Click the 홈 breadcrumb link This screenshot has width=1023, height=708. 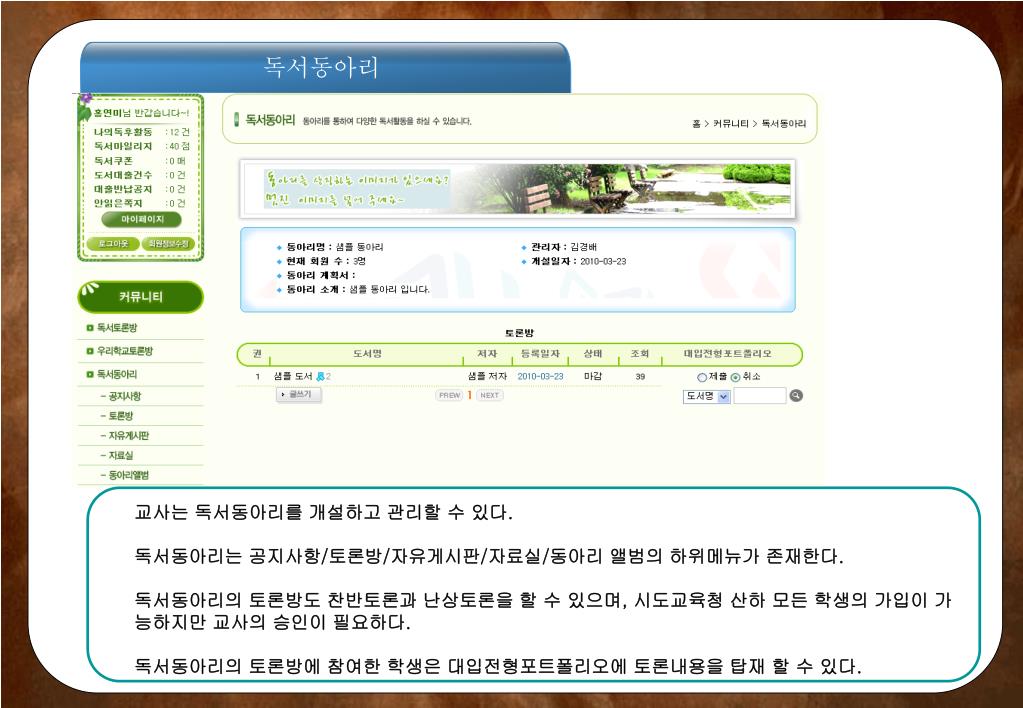[696, 123]
